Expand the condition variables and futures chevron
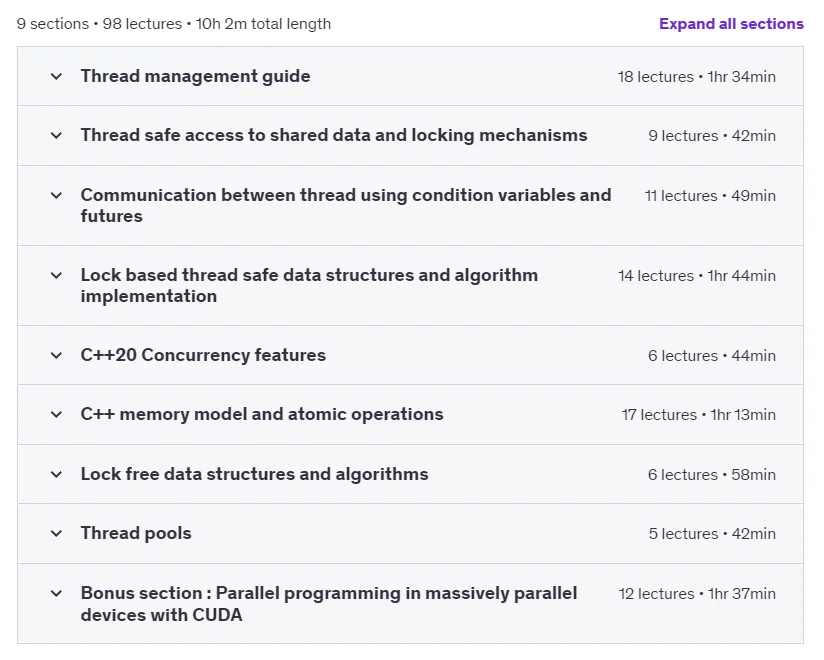Viewport: 824px width, 660px height. [56, 195]
